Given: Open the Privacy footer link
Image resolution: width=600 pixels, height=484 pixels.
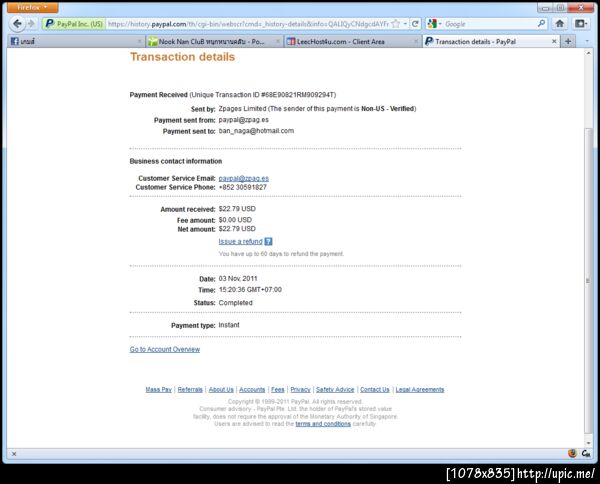Looking at the screenshot, I should [x=300, y=389].
